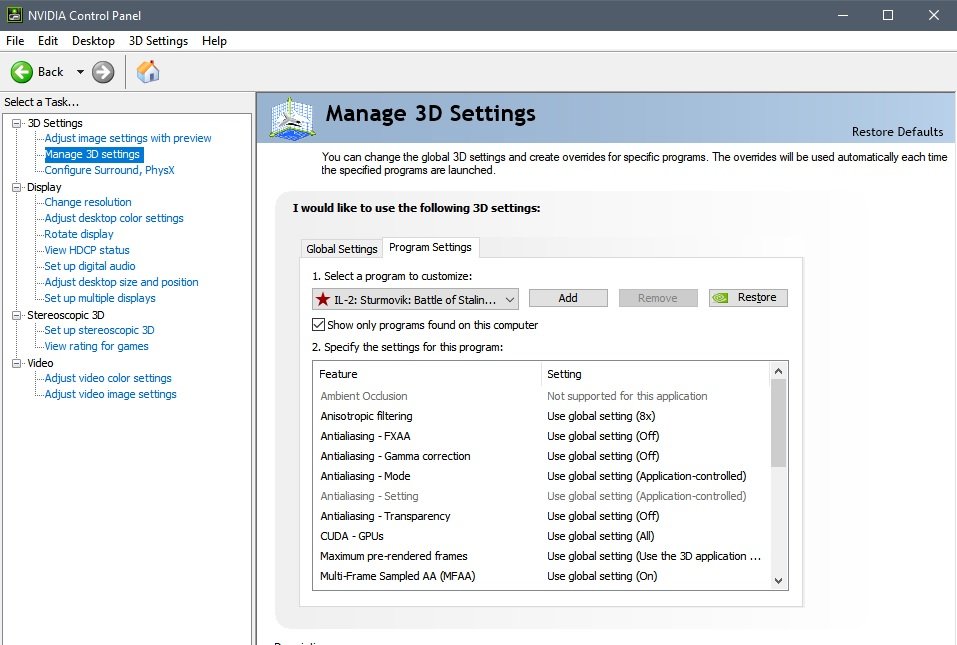Open the 3D Settings menu
The image size is (957, 645).
click(x=158, y=41)
